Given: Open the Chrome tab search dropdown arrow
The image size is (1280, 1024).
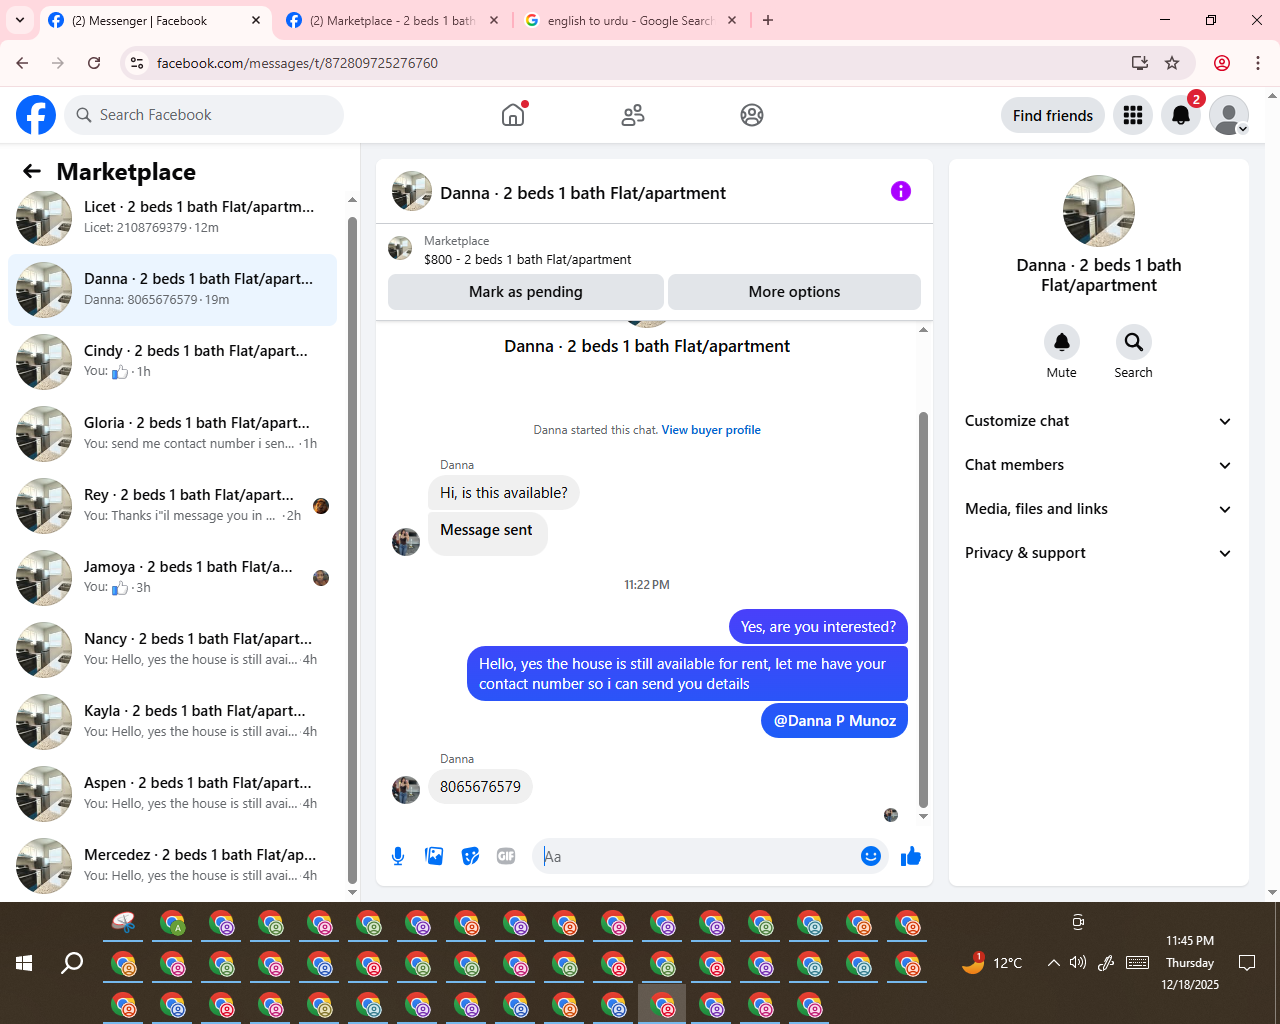Looking at the screenshot, I should [20, 20].
